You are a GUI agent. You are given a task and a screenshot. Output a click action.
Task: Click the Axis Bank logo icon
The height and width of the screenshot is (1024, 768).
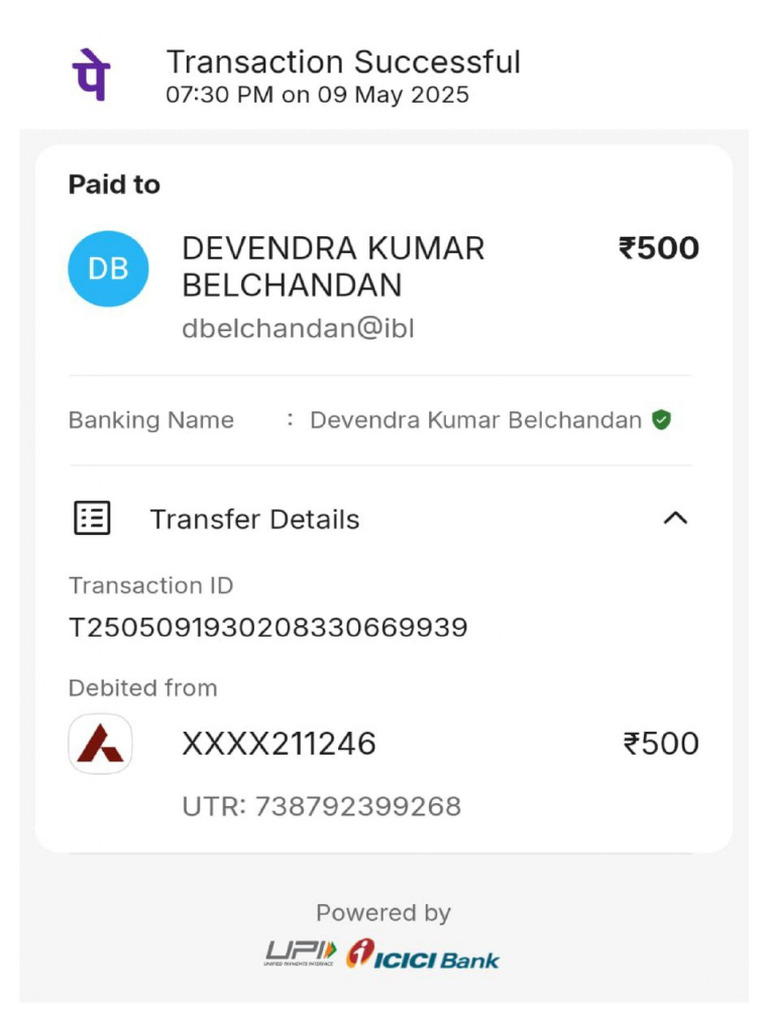click(x=100, y=744)
